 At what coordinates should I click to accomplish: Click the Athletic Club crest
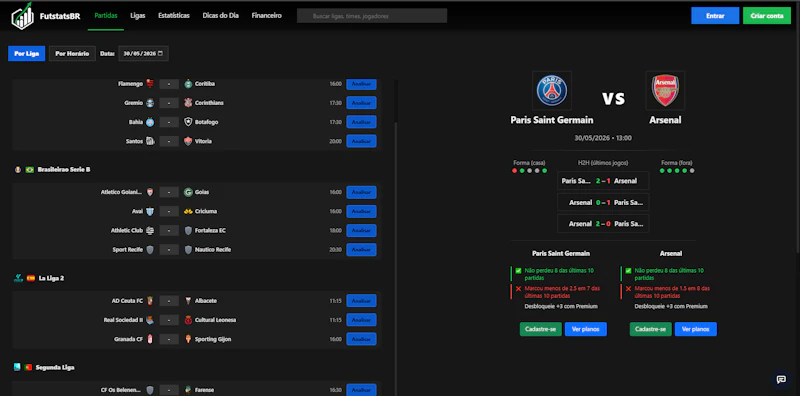coord(150,230)
